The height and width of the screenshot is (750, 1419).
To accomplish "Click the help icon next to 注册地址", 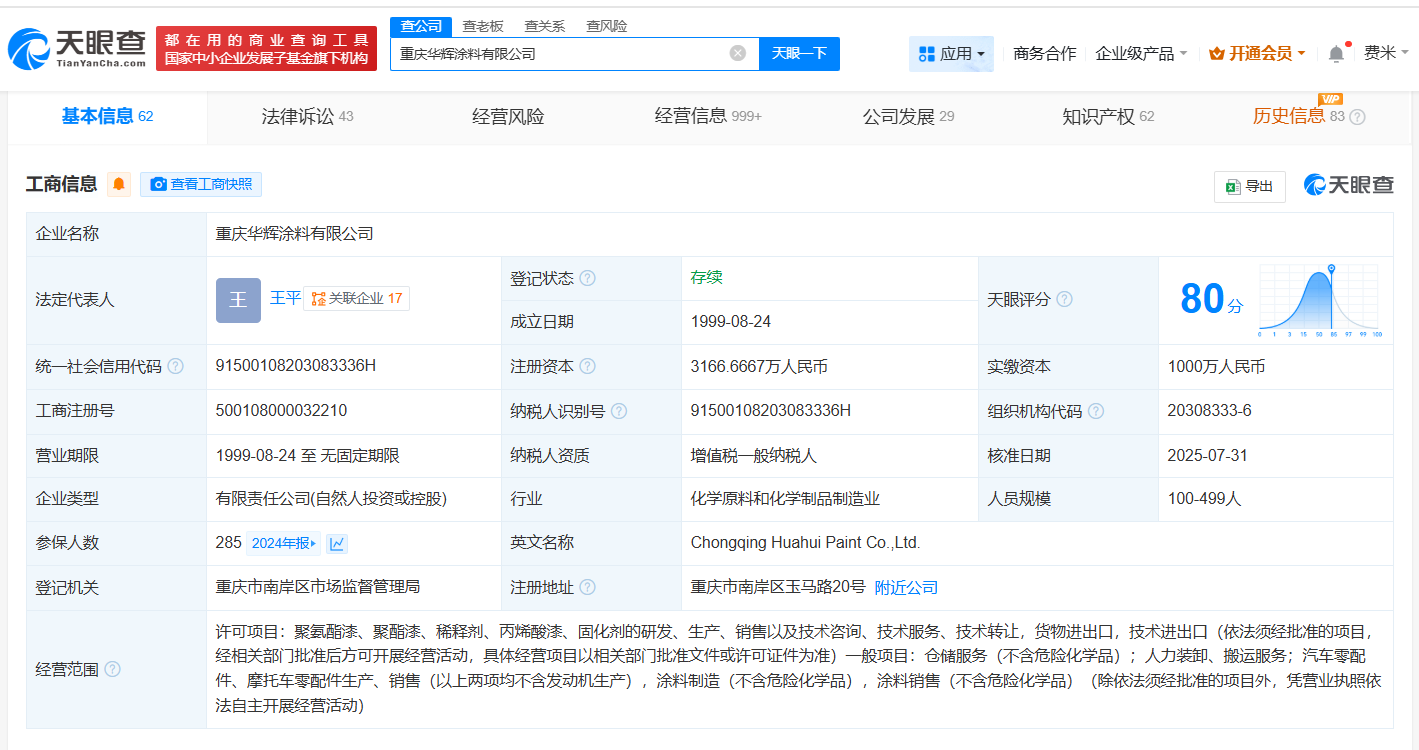I will 587,587.
